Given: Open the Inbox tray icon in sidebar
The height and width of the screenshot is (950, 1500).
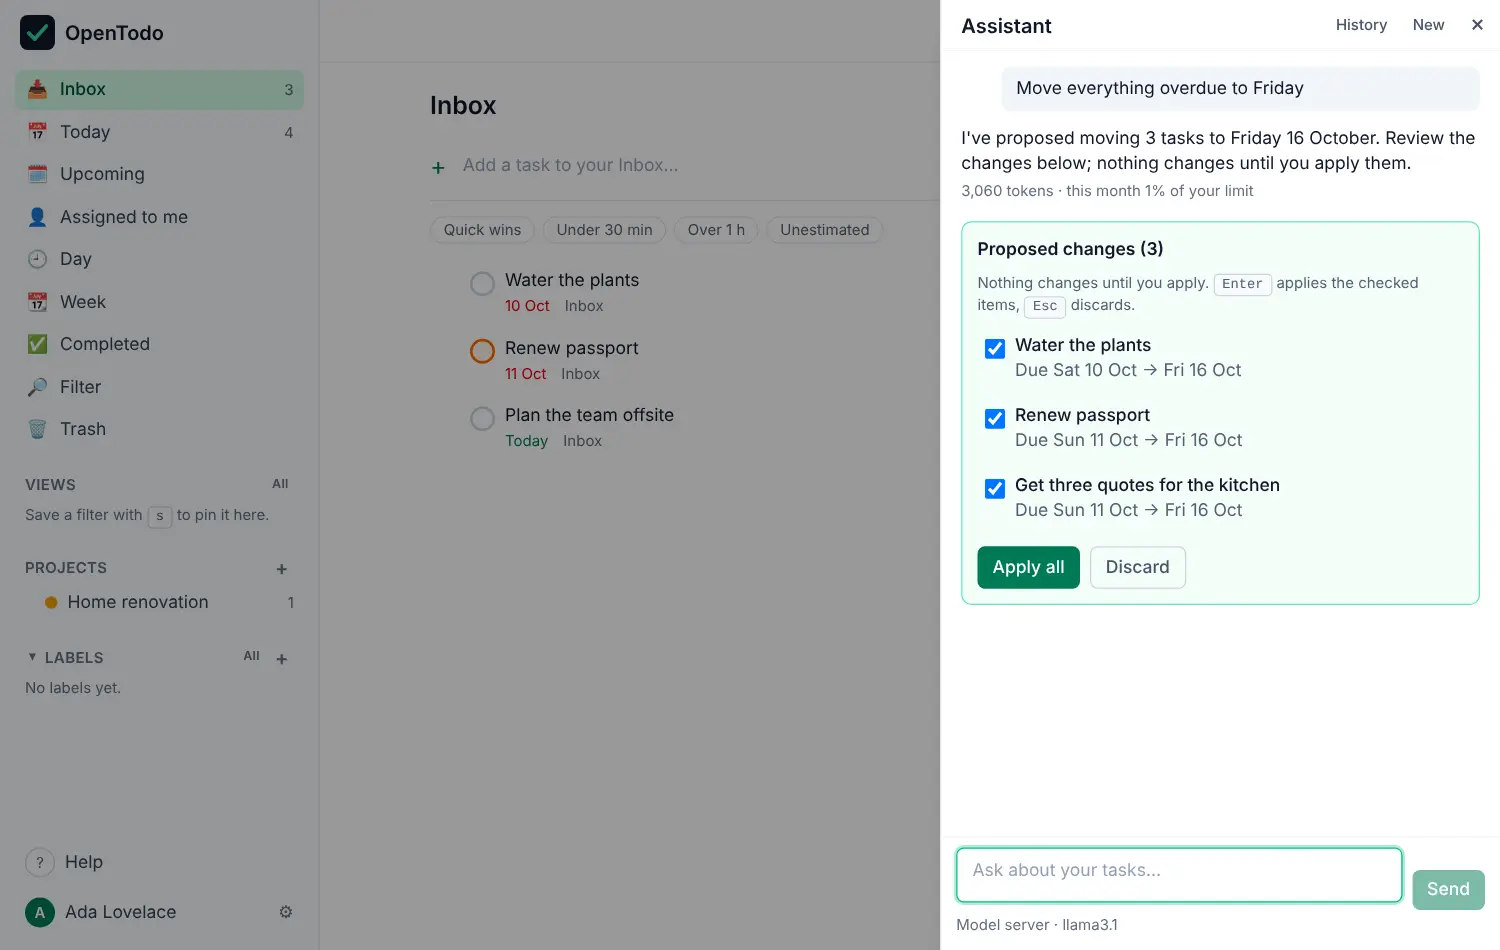Looking at the screenshot, I should point(37,89).
